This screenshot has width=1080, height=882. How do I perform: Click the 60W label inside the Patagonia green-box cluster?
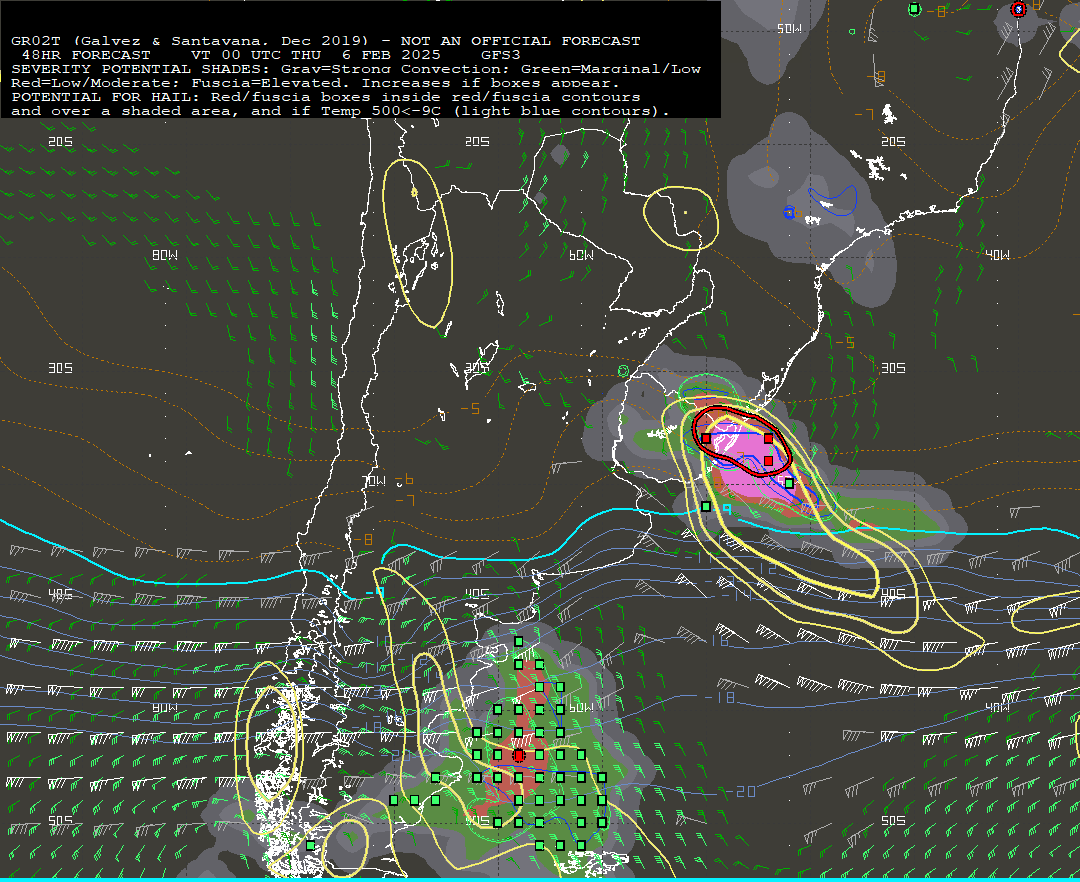click(581, 708)
